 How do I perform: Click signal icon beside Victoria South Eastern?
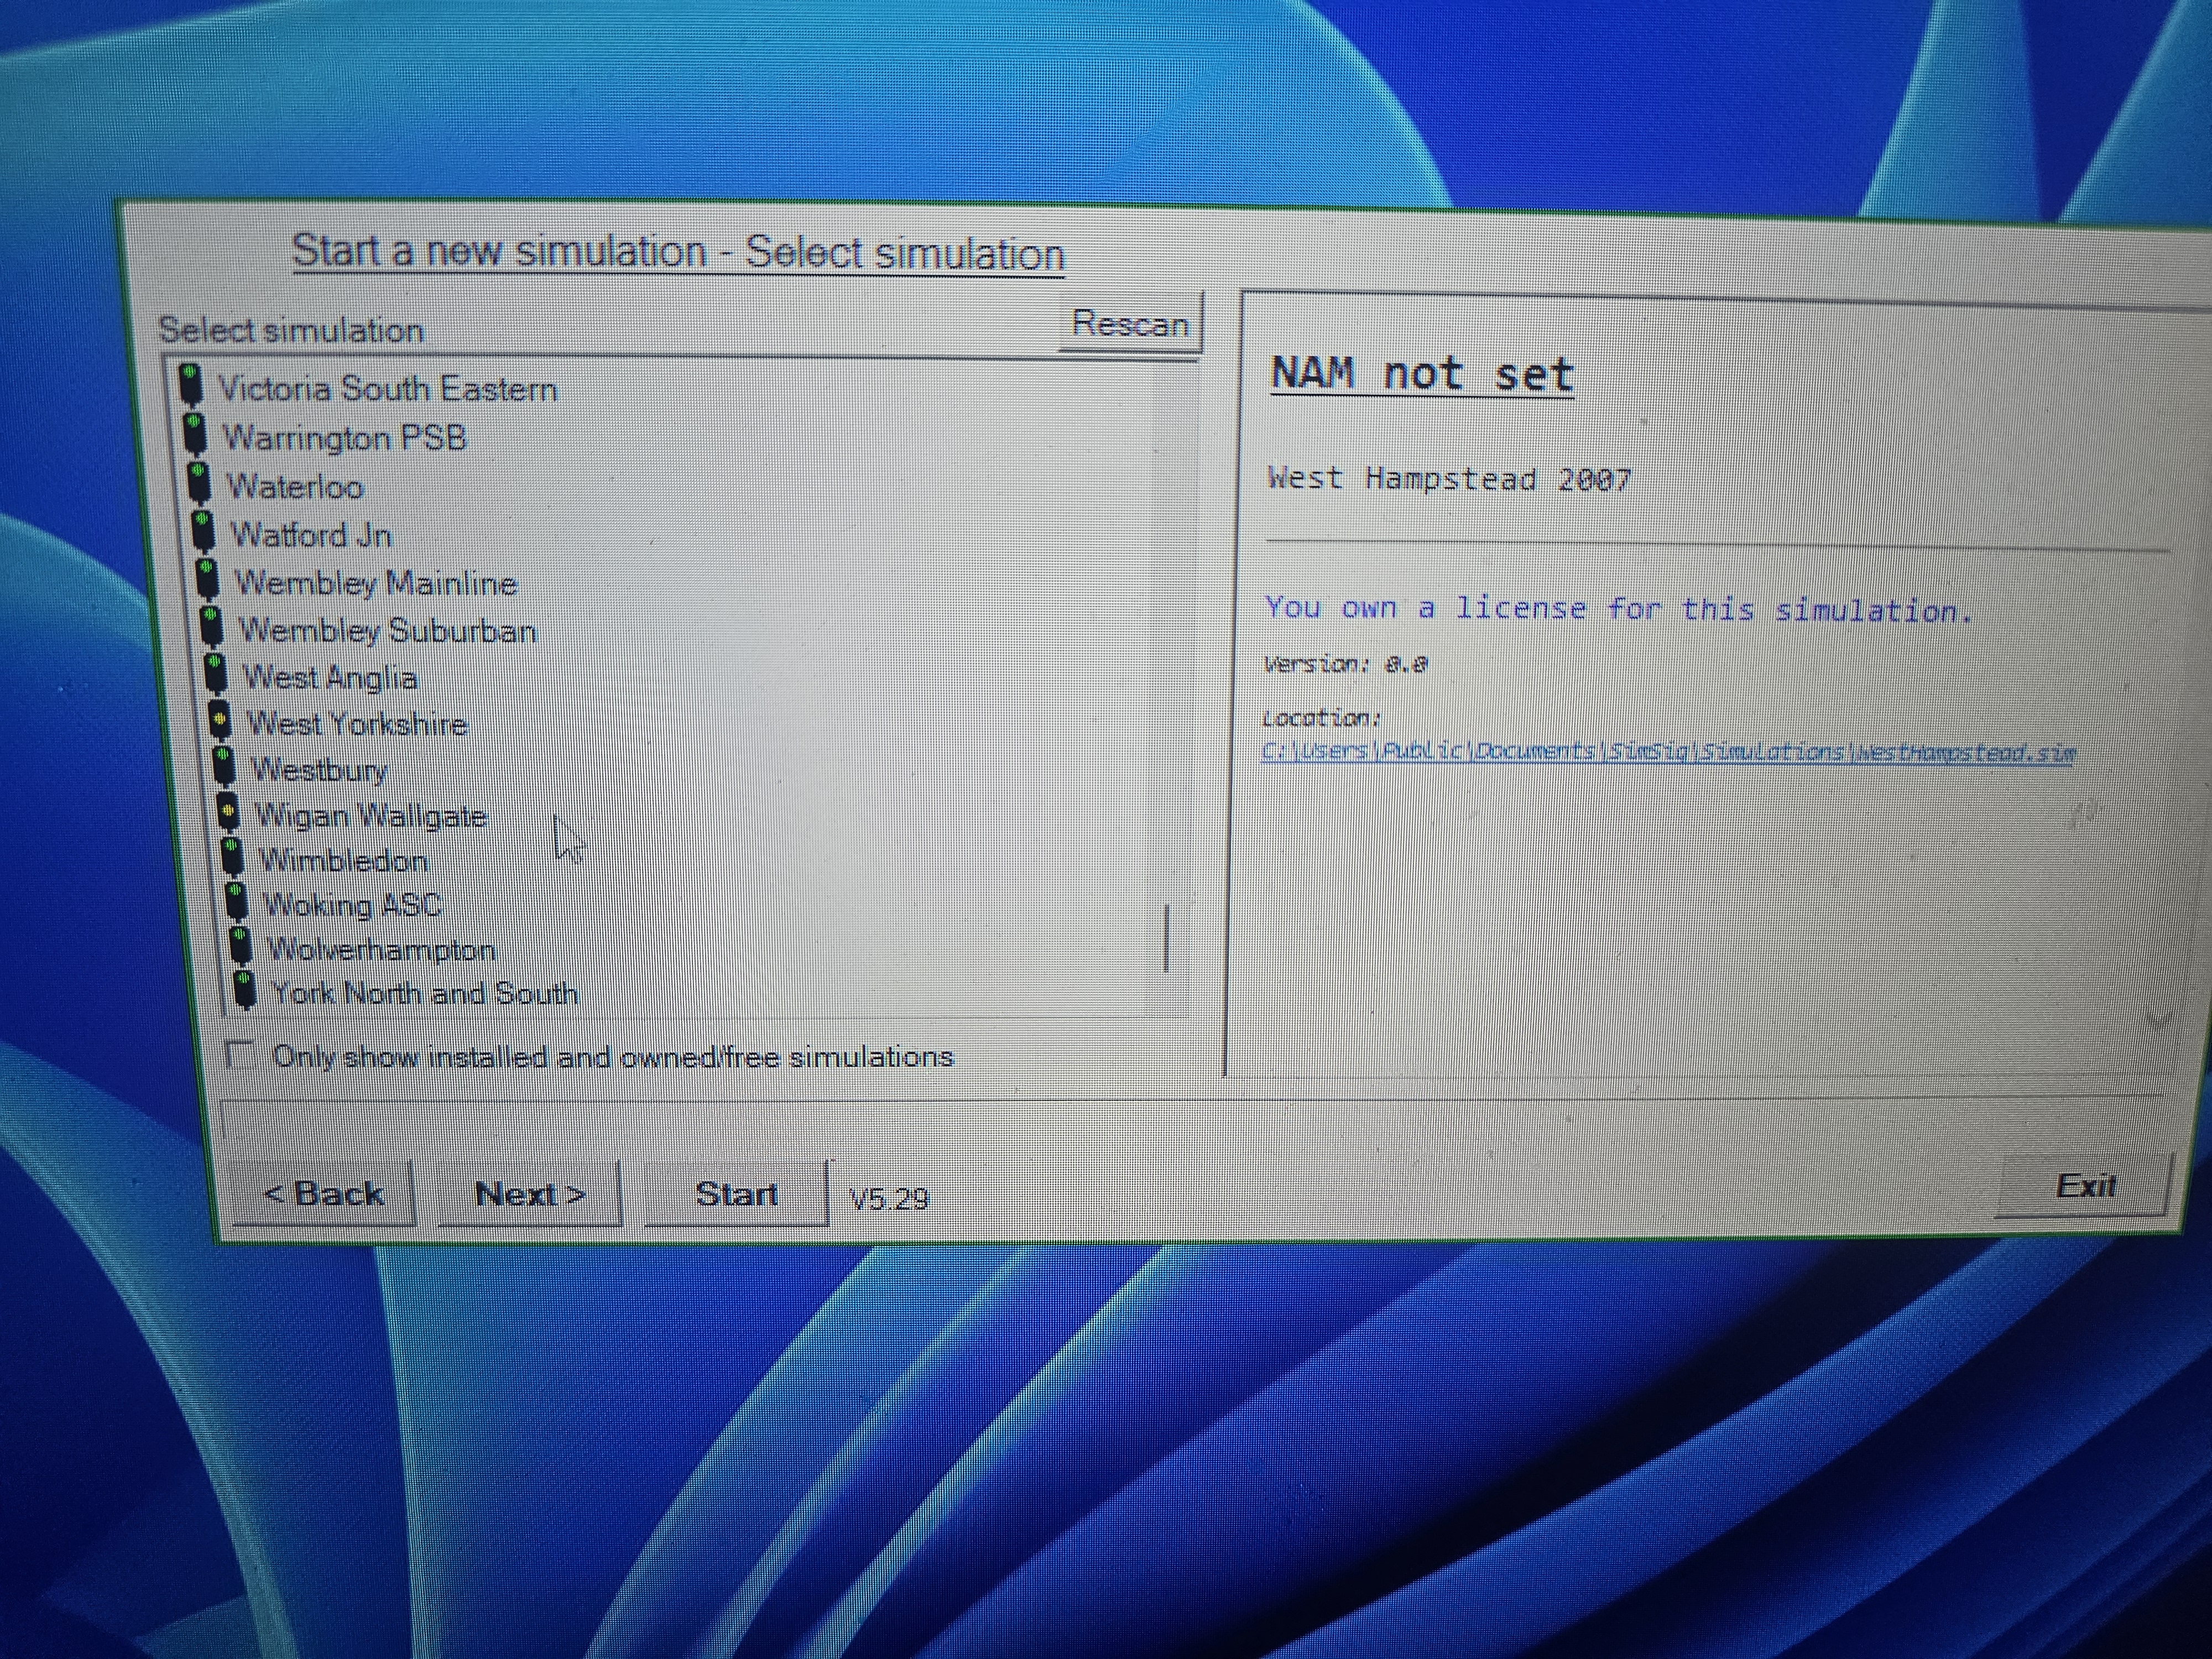click(x=189, y=386)
